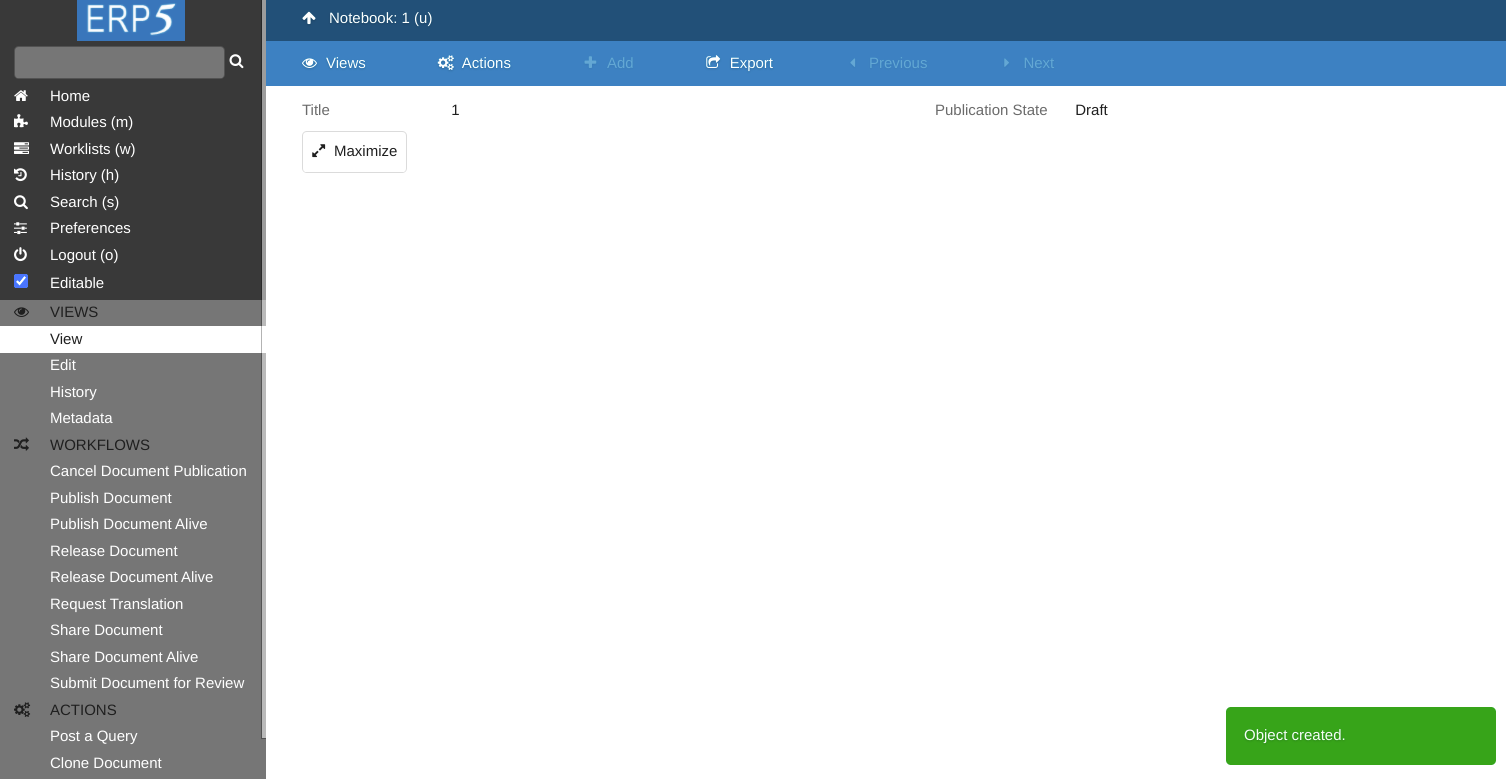Open Search (s) in the sidebar
1506x779 pixels.
pyautogui.click(x=84, y=202)
